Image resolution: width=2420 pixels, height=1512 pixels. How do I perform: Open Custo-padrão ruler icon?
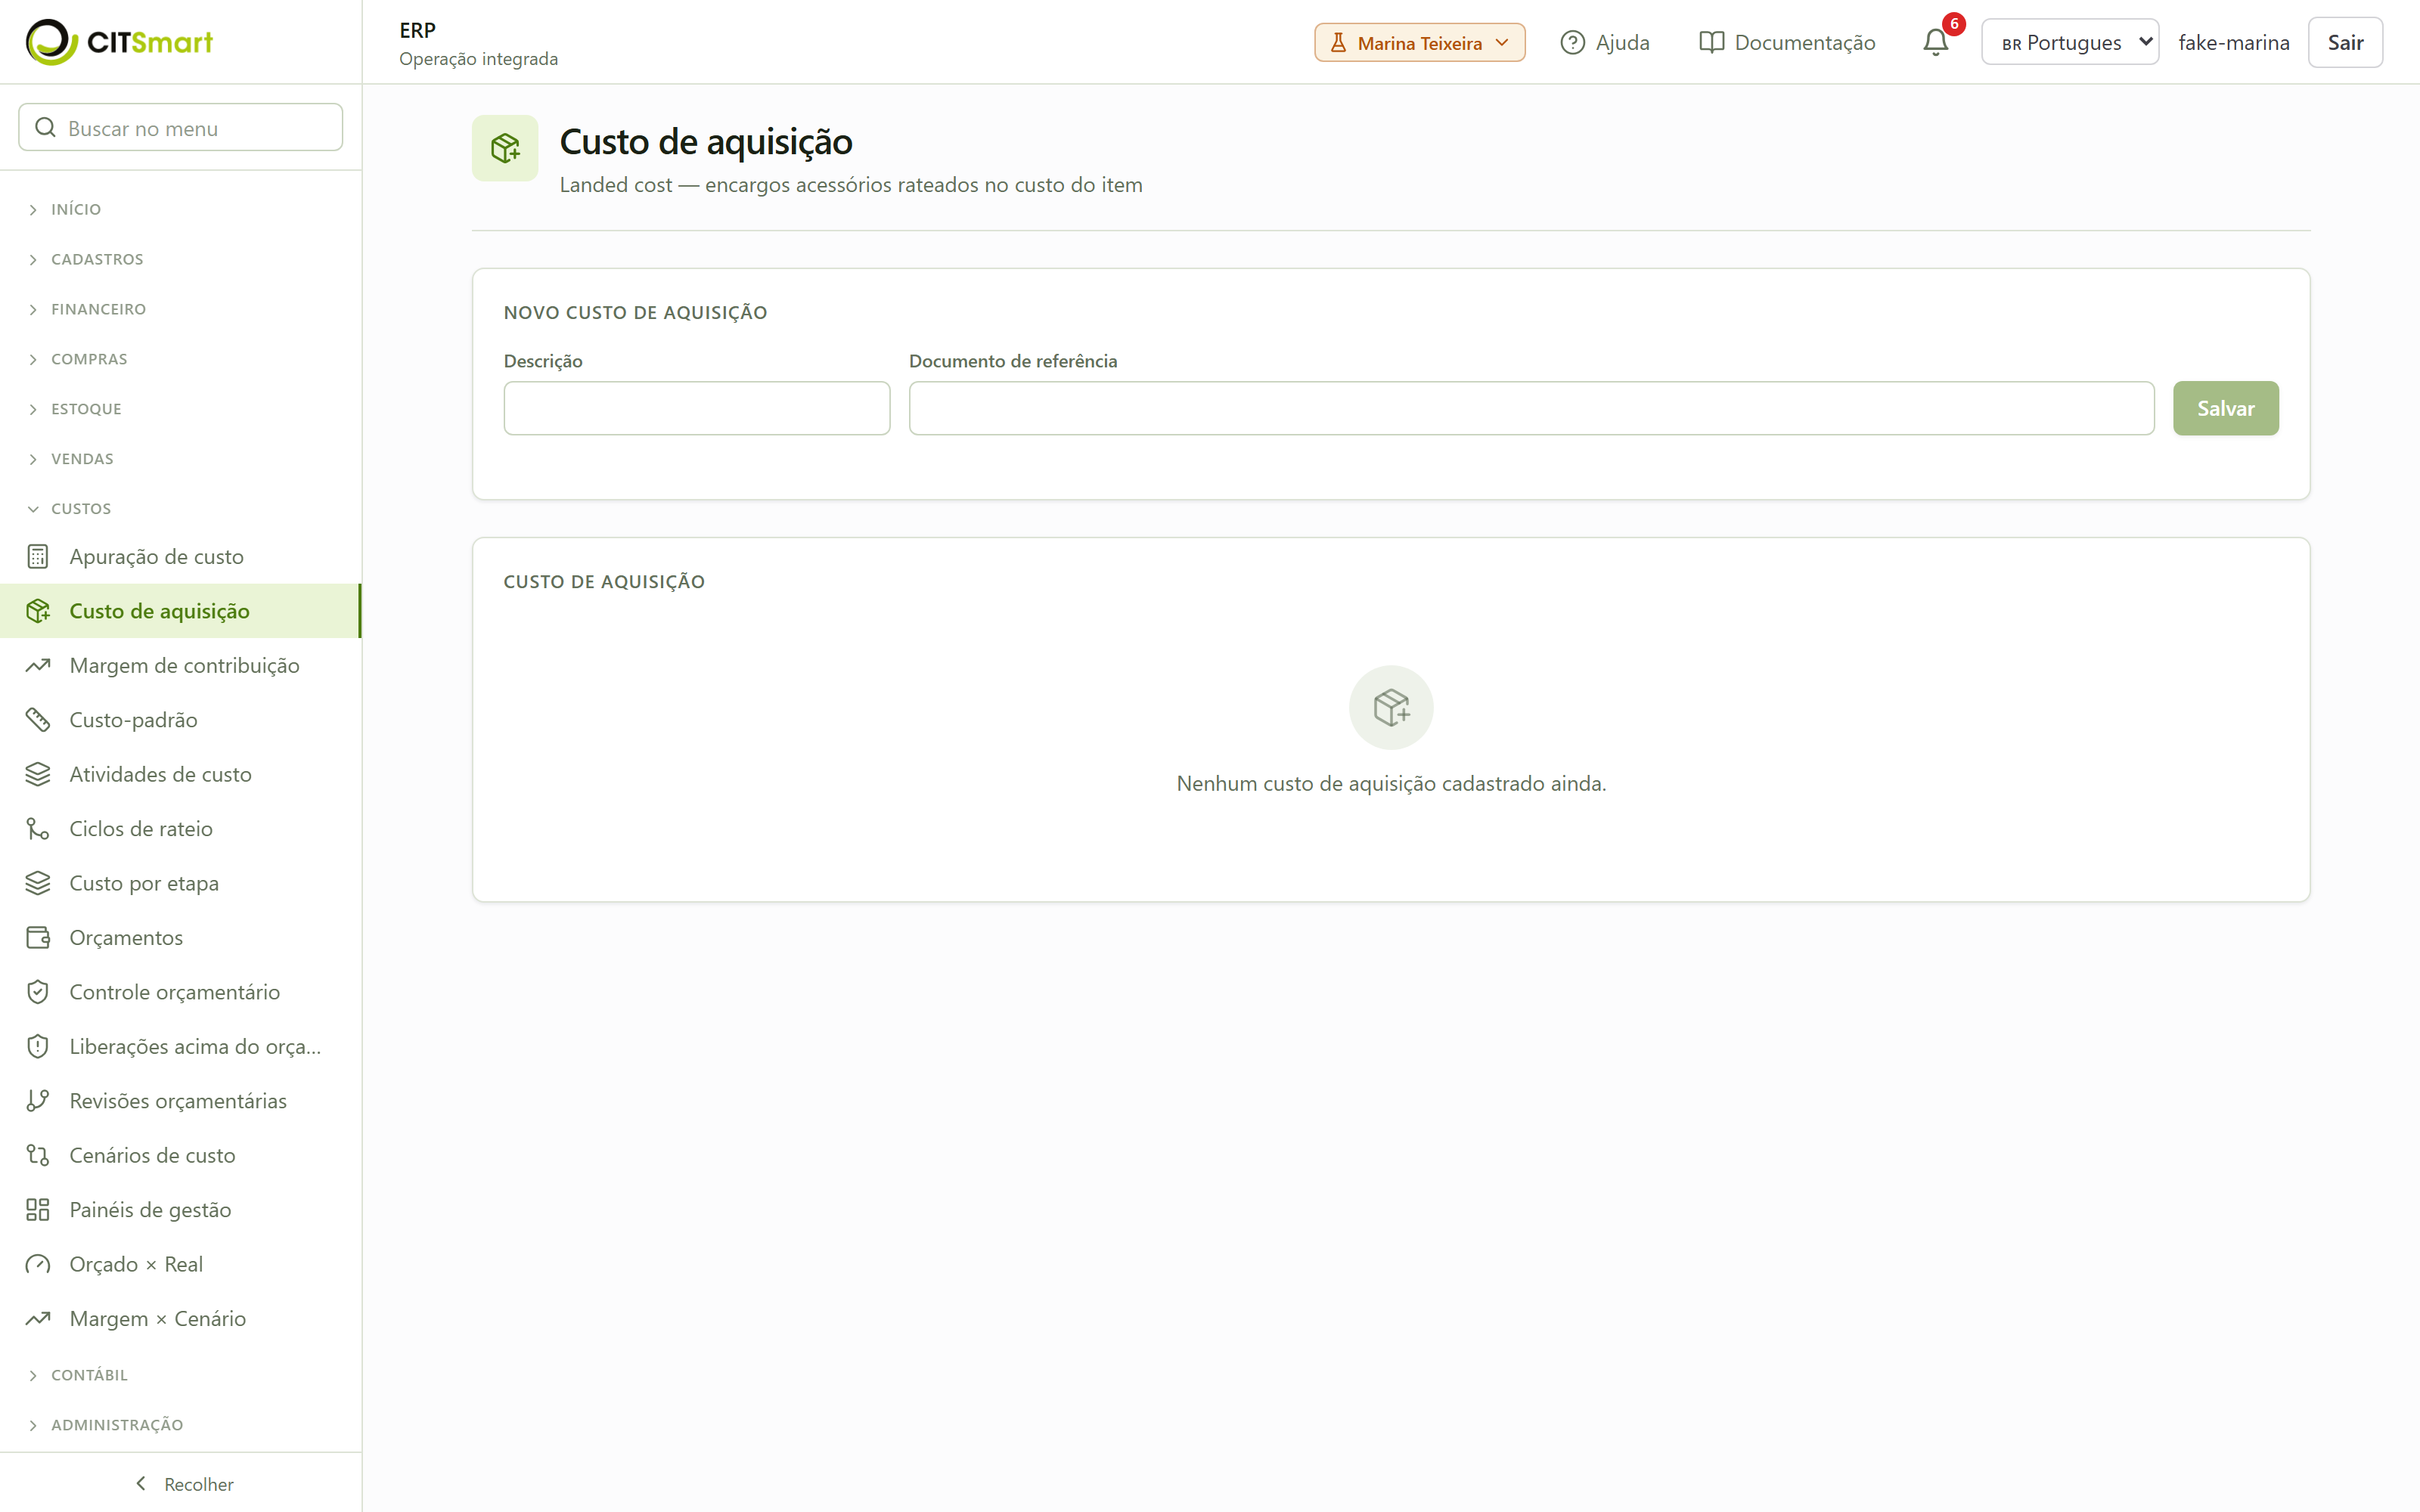pyautogui.click(x=38, y=720)
